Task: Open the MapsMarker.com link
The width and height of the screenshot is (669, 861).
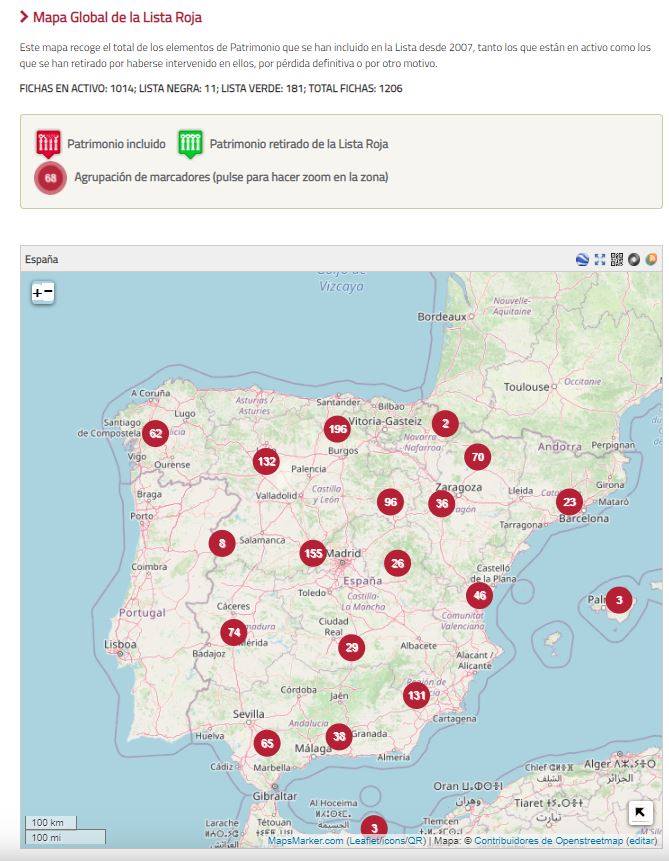Action: coord(305,841)
